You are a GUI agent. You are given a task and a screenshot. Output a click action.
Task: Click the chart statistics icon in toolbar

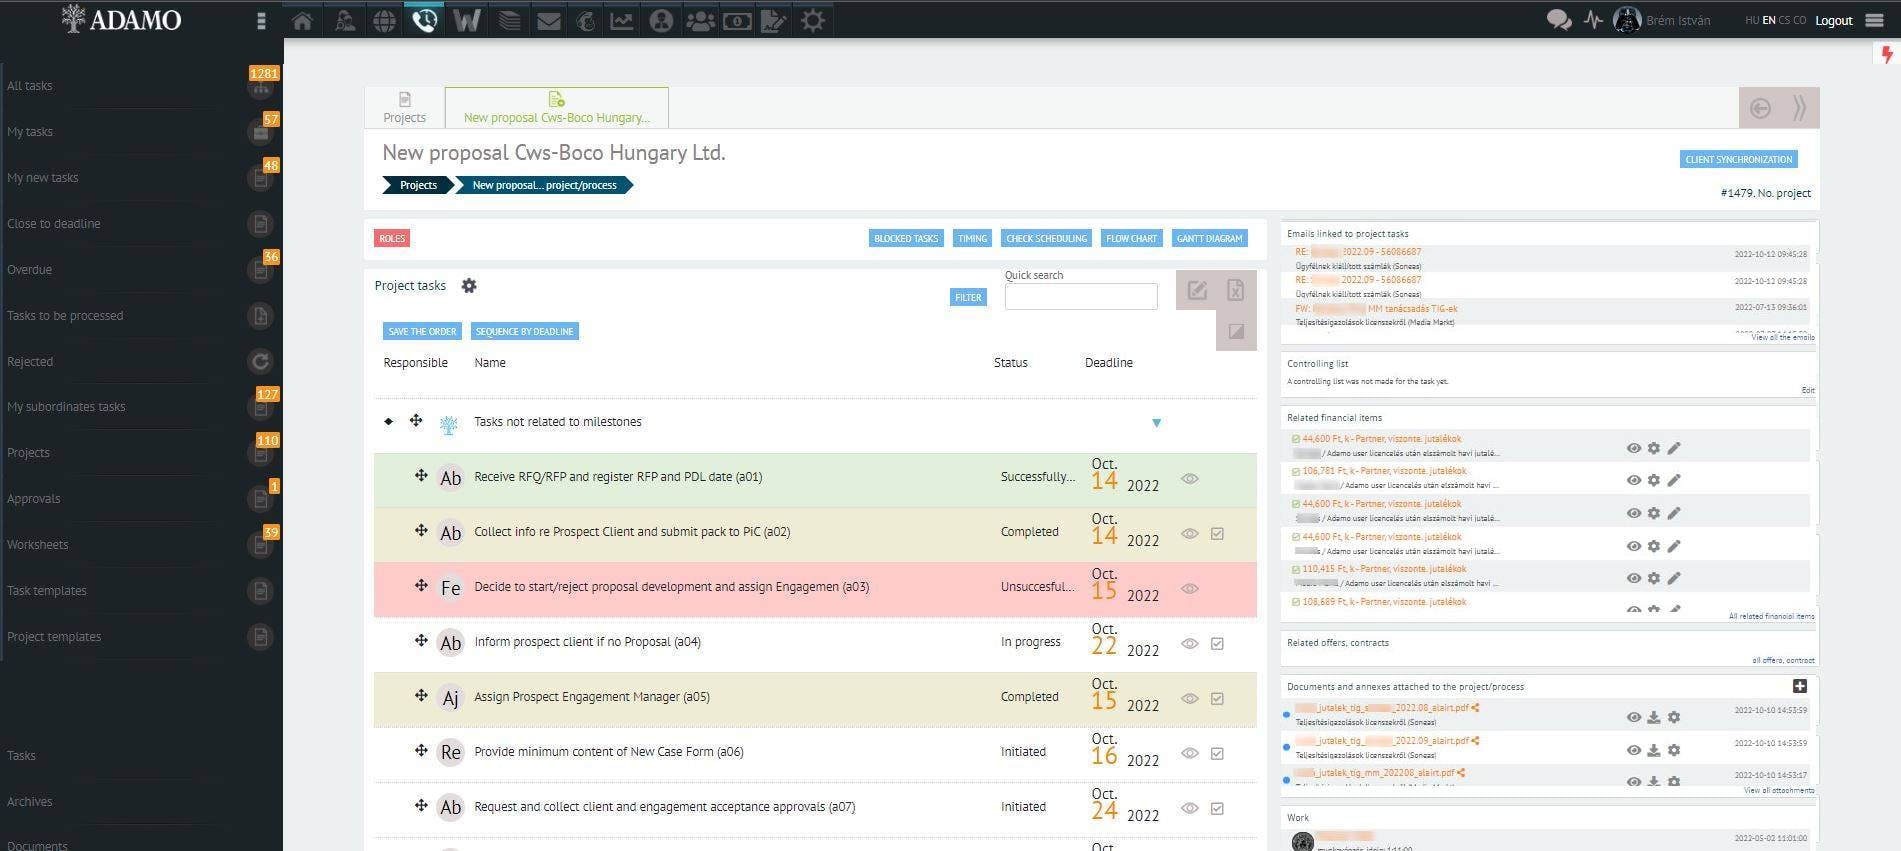coord(621,20)
